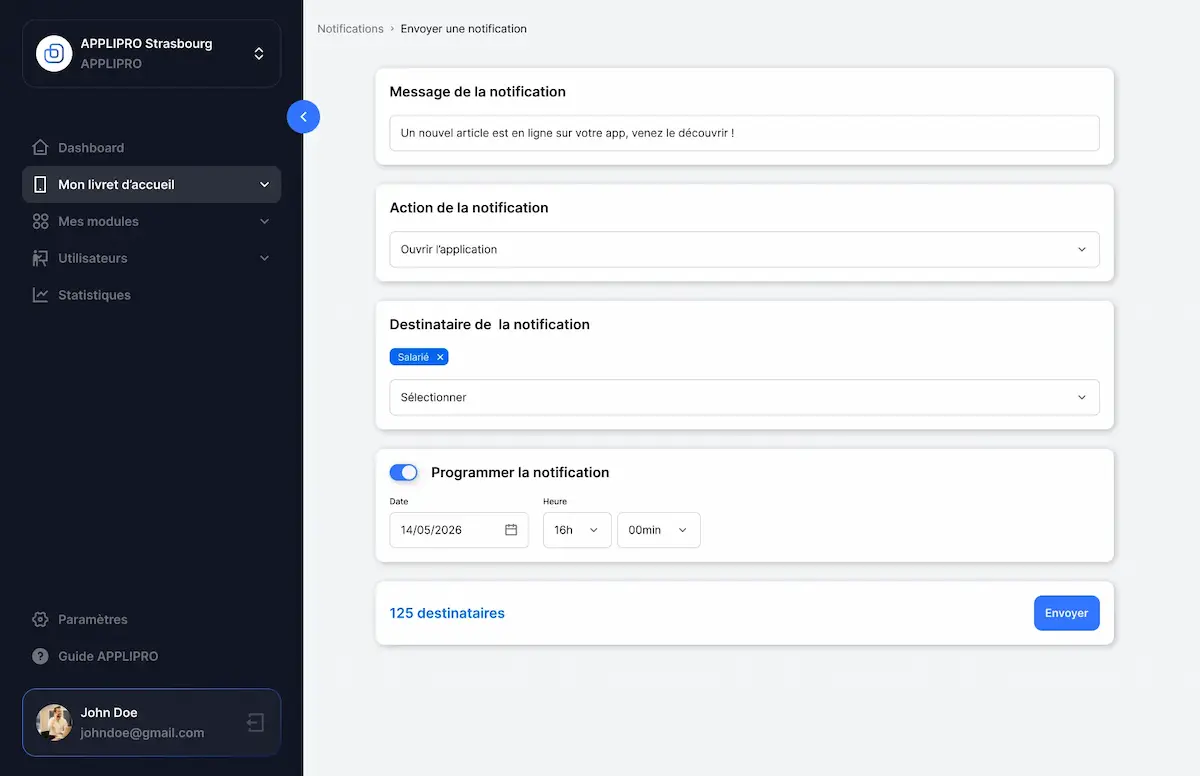Screen dimensions: 1200x776
Task: Change the hour in the 16h dropdown
Action: click(577, 530)
